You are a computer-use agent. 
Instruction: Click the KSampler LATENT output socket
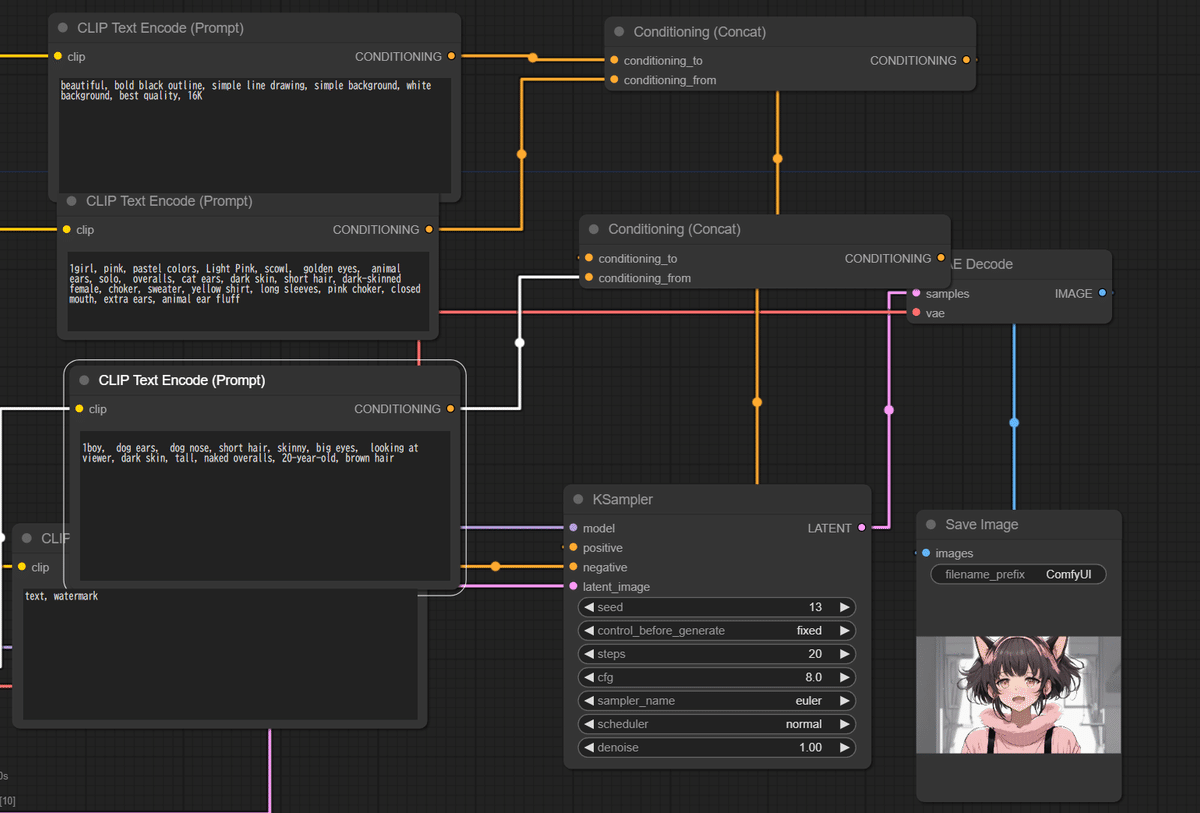(862, 528)
